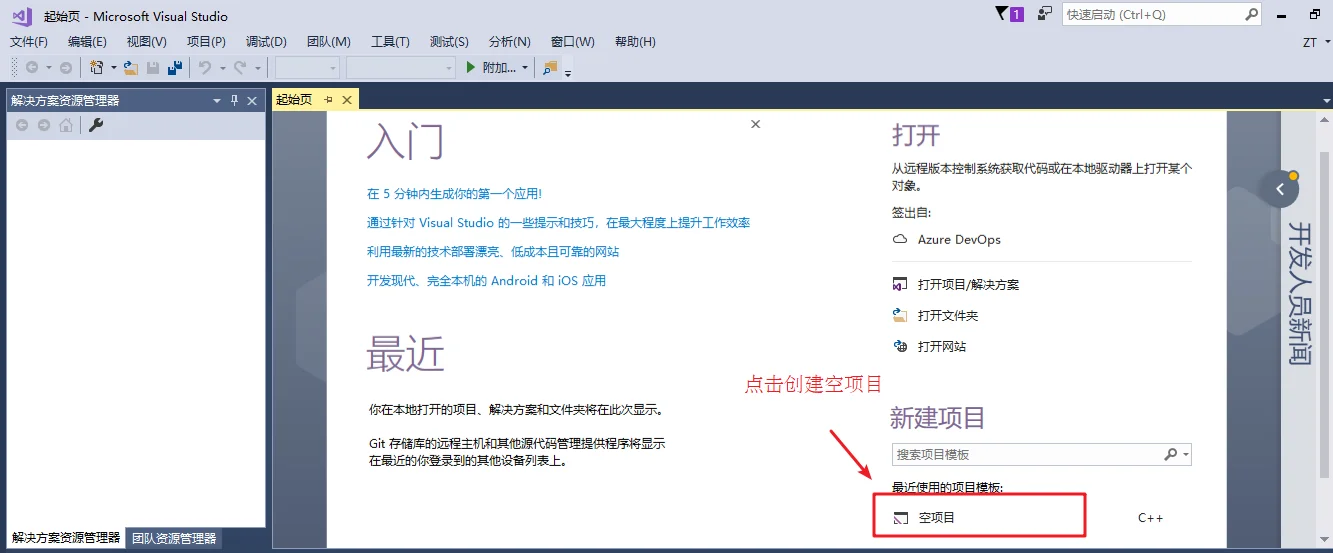Screen dimensions: 1333x553
Task: Toggle auto-hide pin on the Solution Explorer panel
Action: coord(235,100)
